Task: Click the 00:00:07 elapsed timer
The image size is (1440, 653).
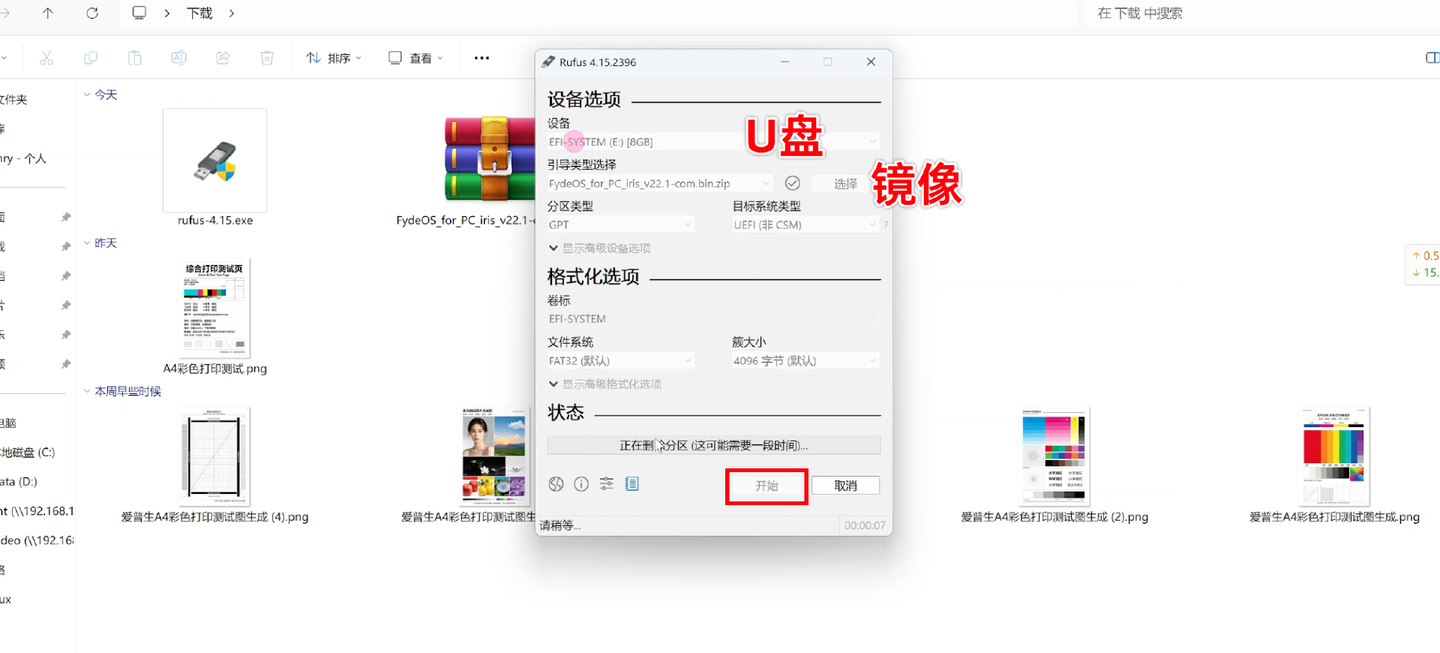Action: tap(865, 525)
